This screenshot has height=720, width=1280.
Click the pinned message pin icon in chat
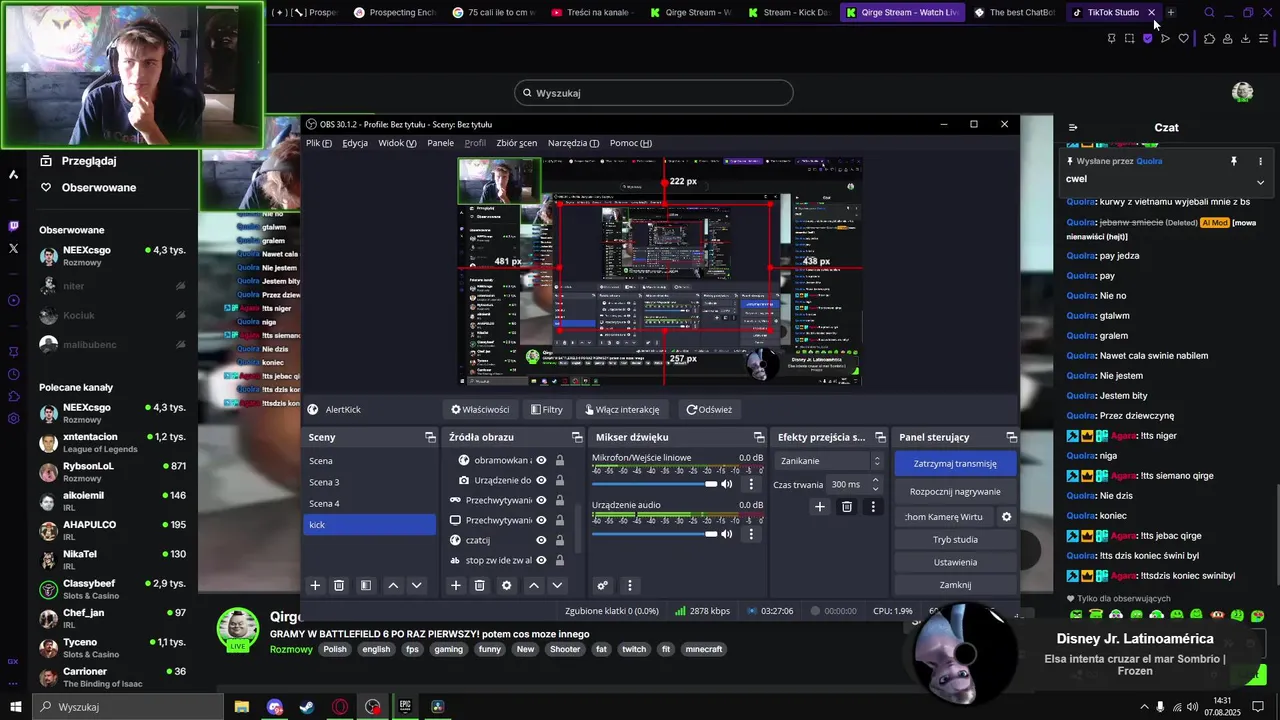click(x=1234, y=161)
